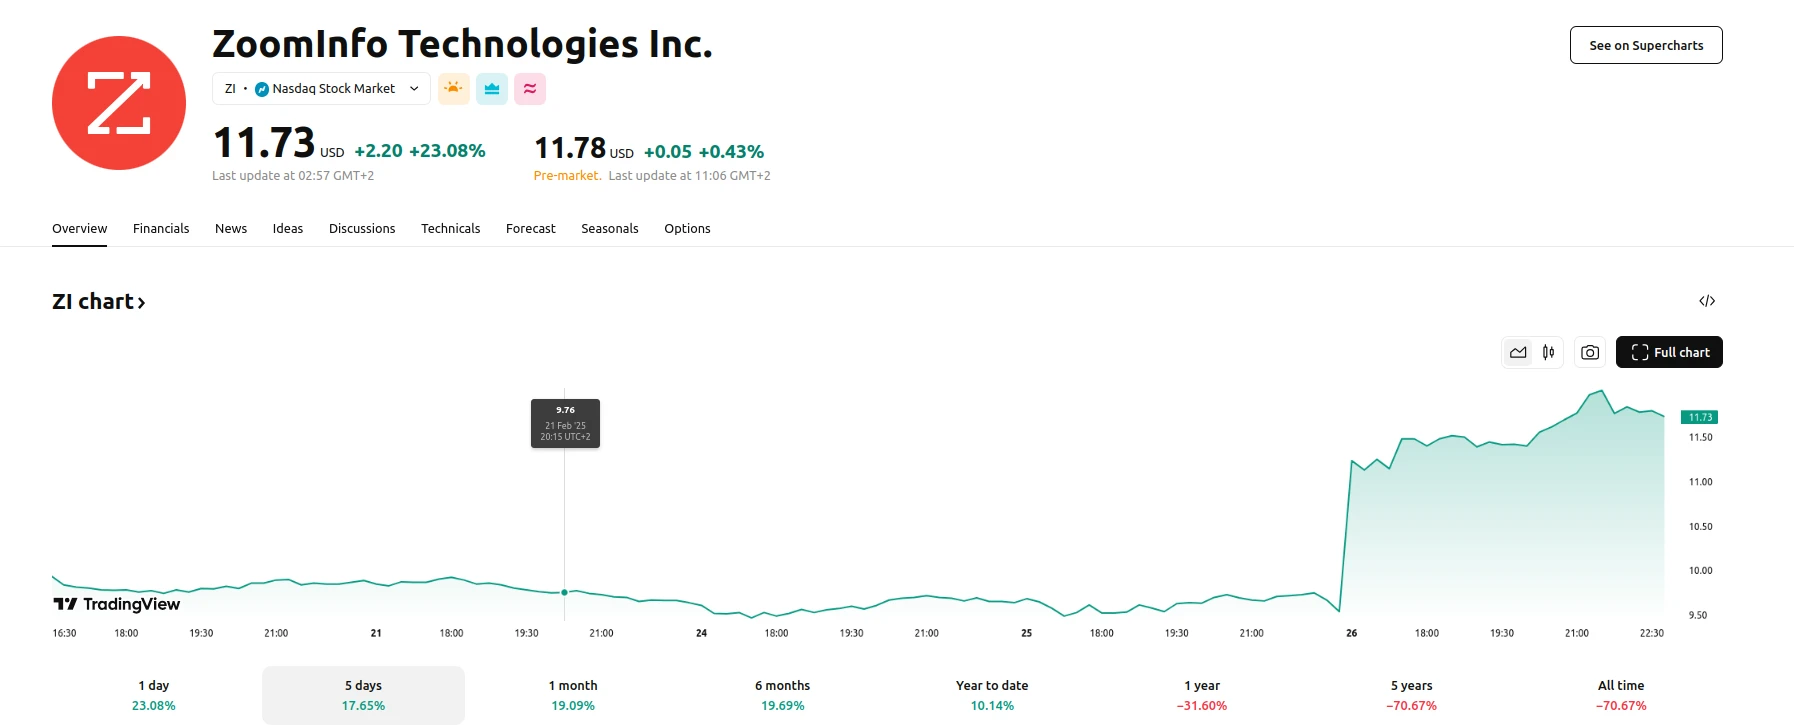Select the 1 month time range
This screenshot has height=725, width=1794.
pyautogui.click(x=573, y=695)
